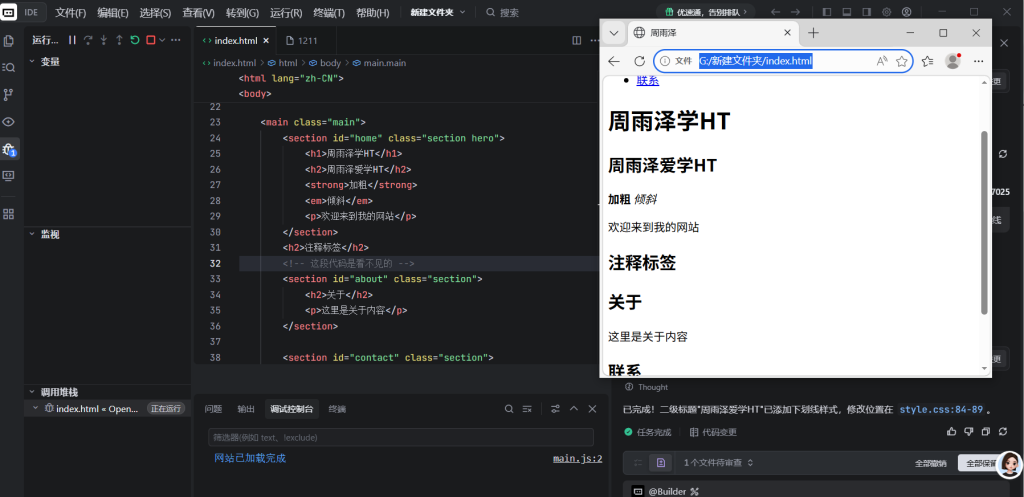Open the 转到(G) menu

[242, 12]
